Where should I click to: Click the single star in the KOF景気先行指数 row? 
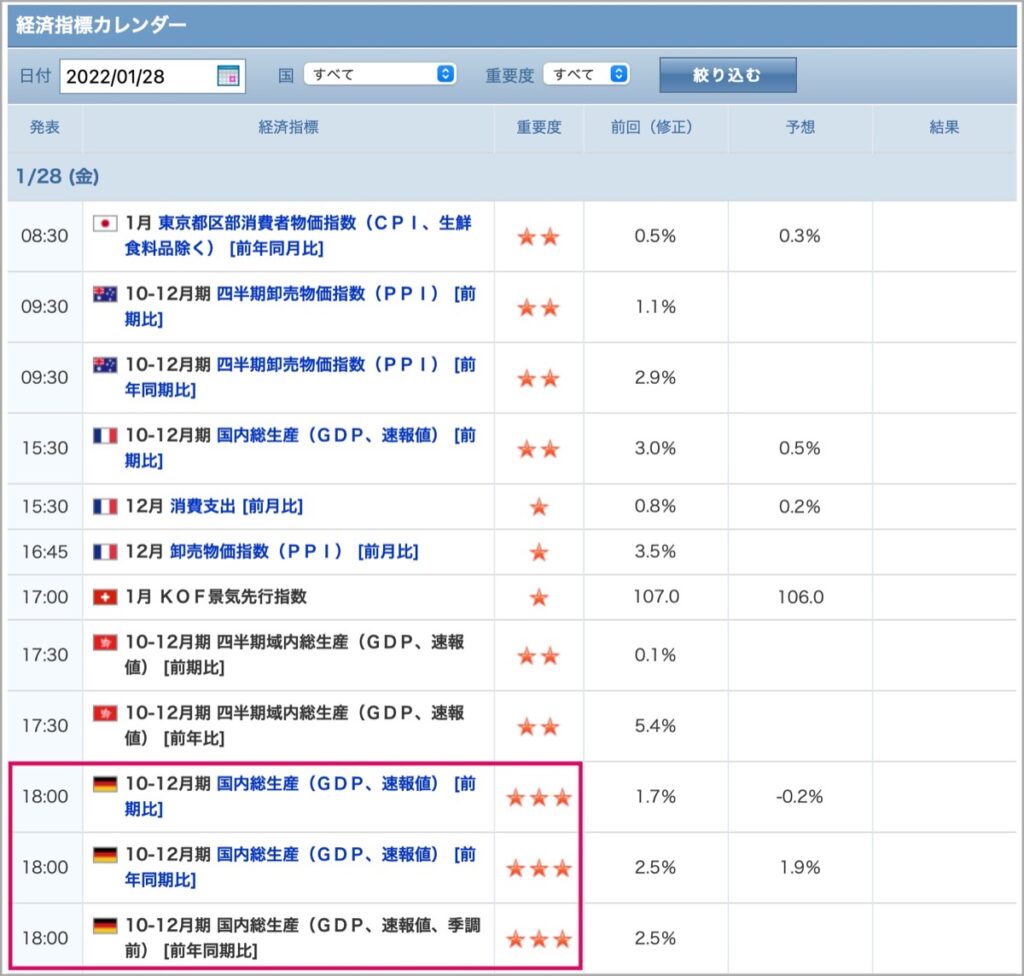539,597
